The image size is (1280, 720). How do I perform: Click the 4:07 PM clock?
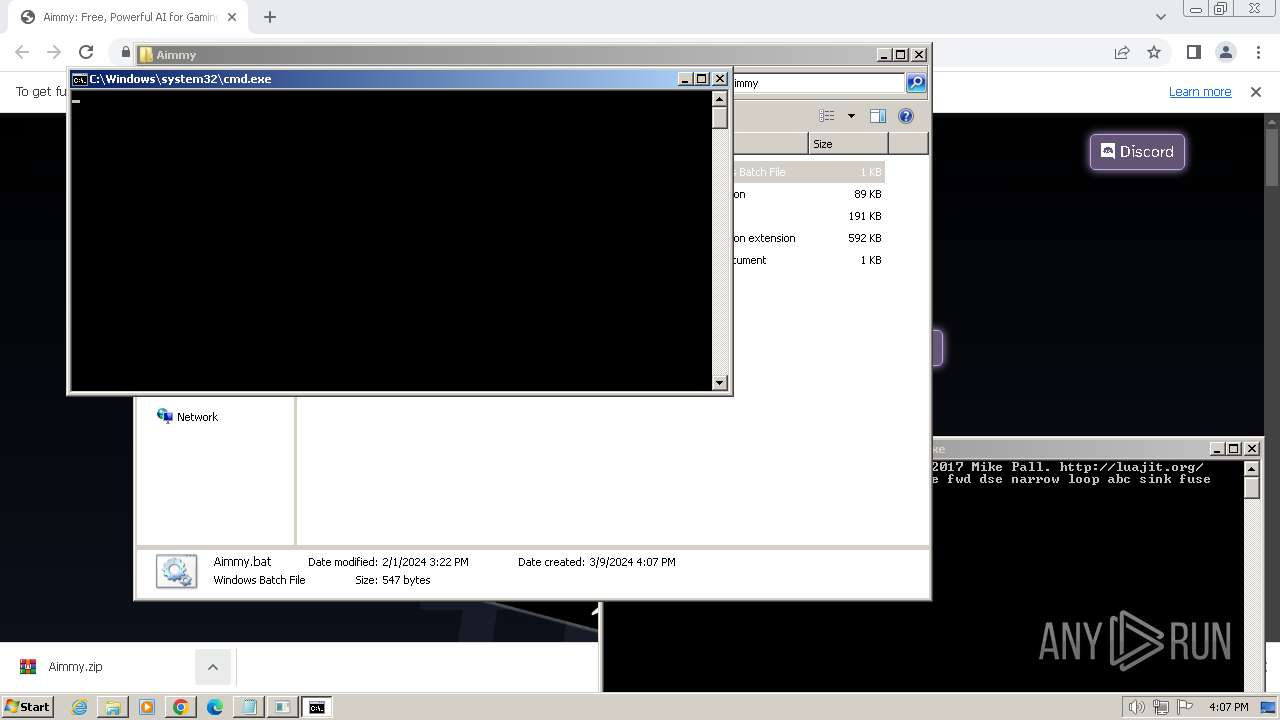click(x=1228, y=707)
